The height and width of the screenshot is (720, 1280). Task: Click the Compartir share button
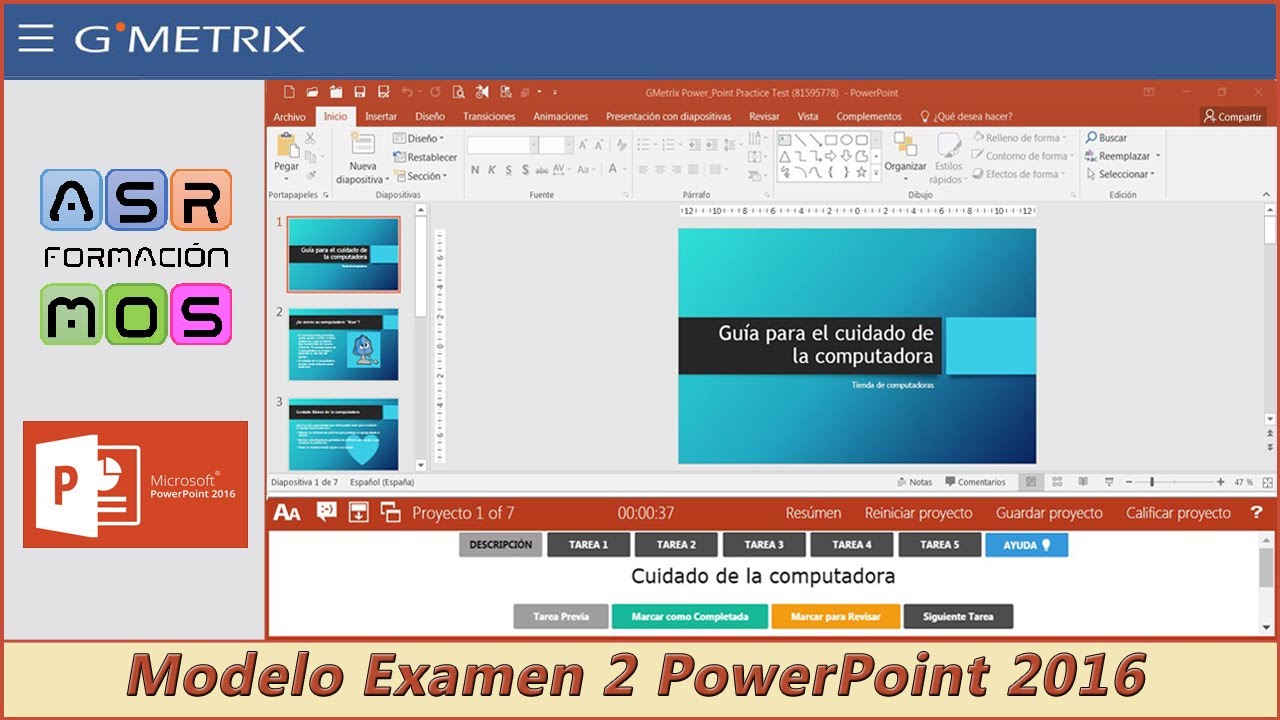[x=1233, y=116]
